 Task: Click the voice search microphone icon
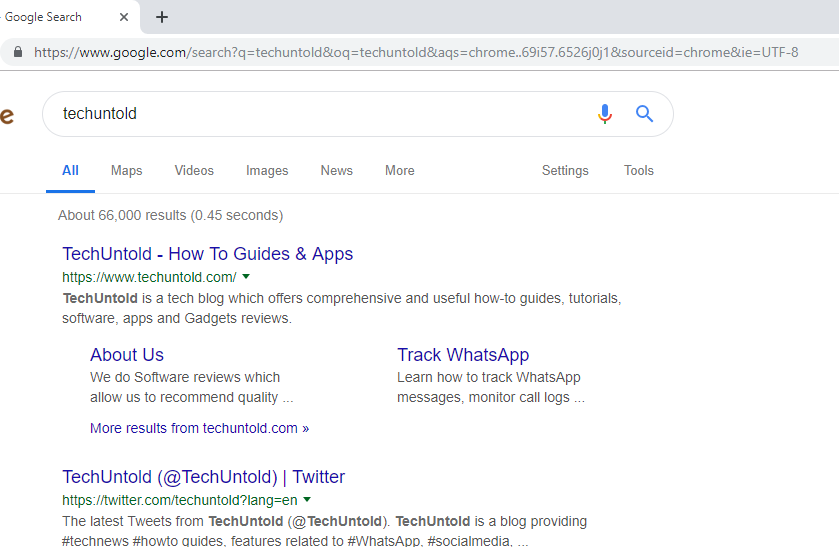[605, 113]
